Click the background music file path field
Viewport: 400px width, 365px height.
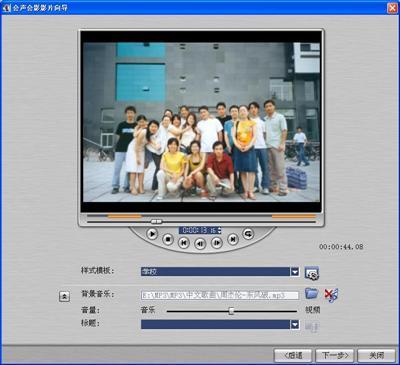pyautogui.click(x=220, y=295)
